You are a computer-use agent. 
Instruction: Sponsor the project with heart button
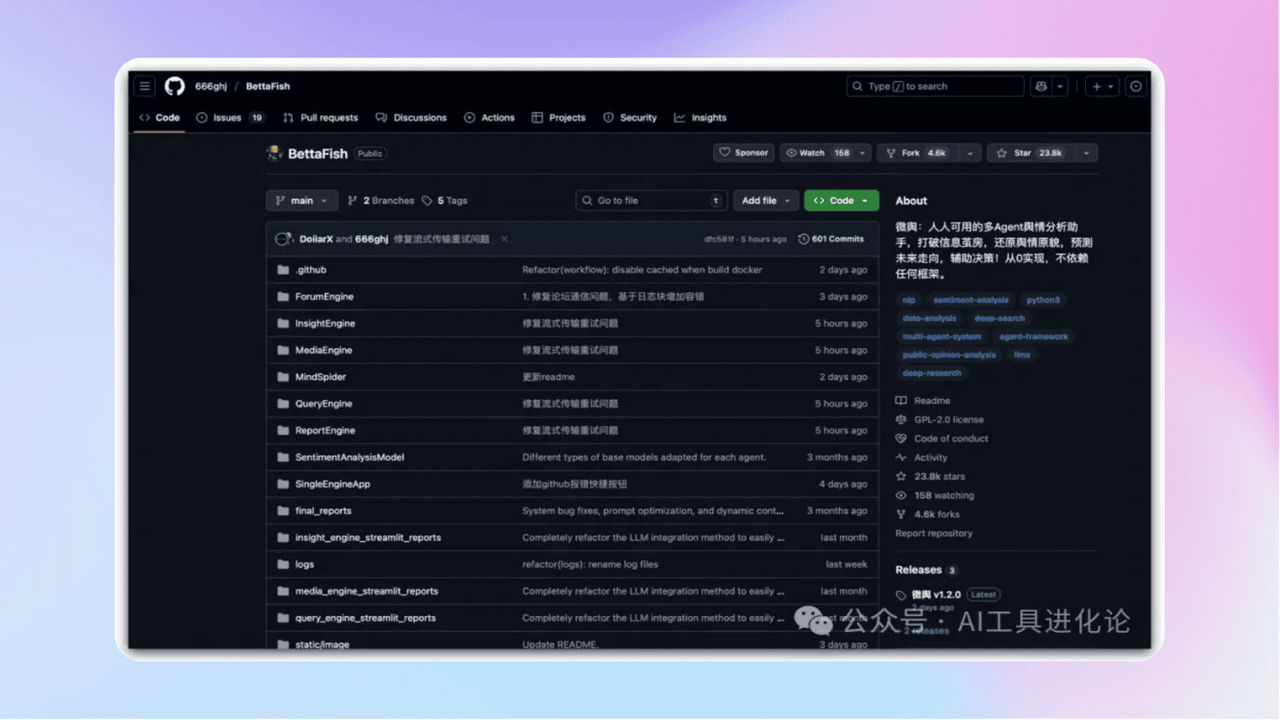point(743,153)
